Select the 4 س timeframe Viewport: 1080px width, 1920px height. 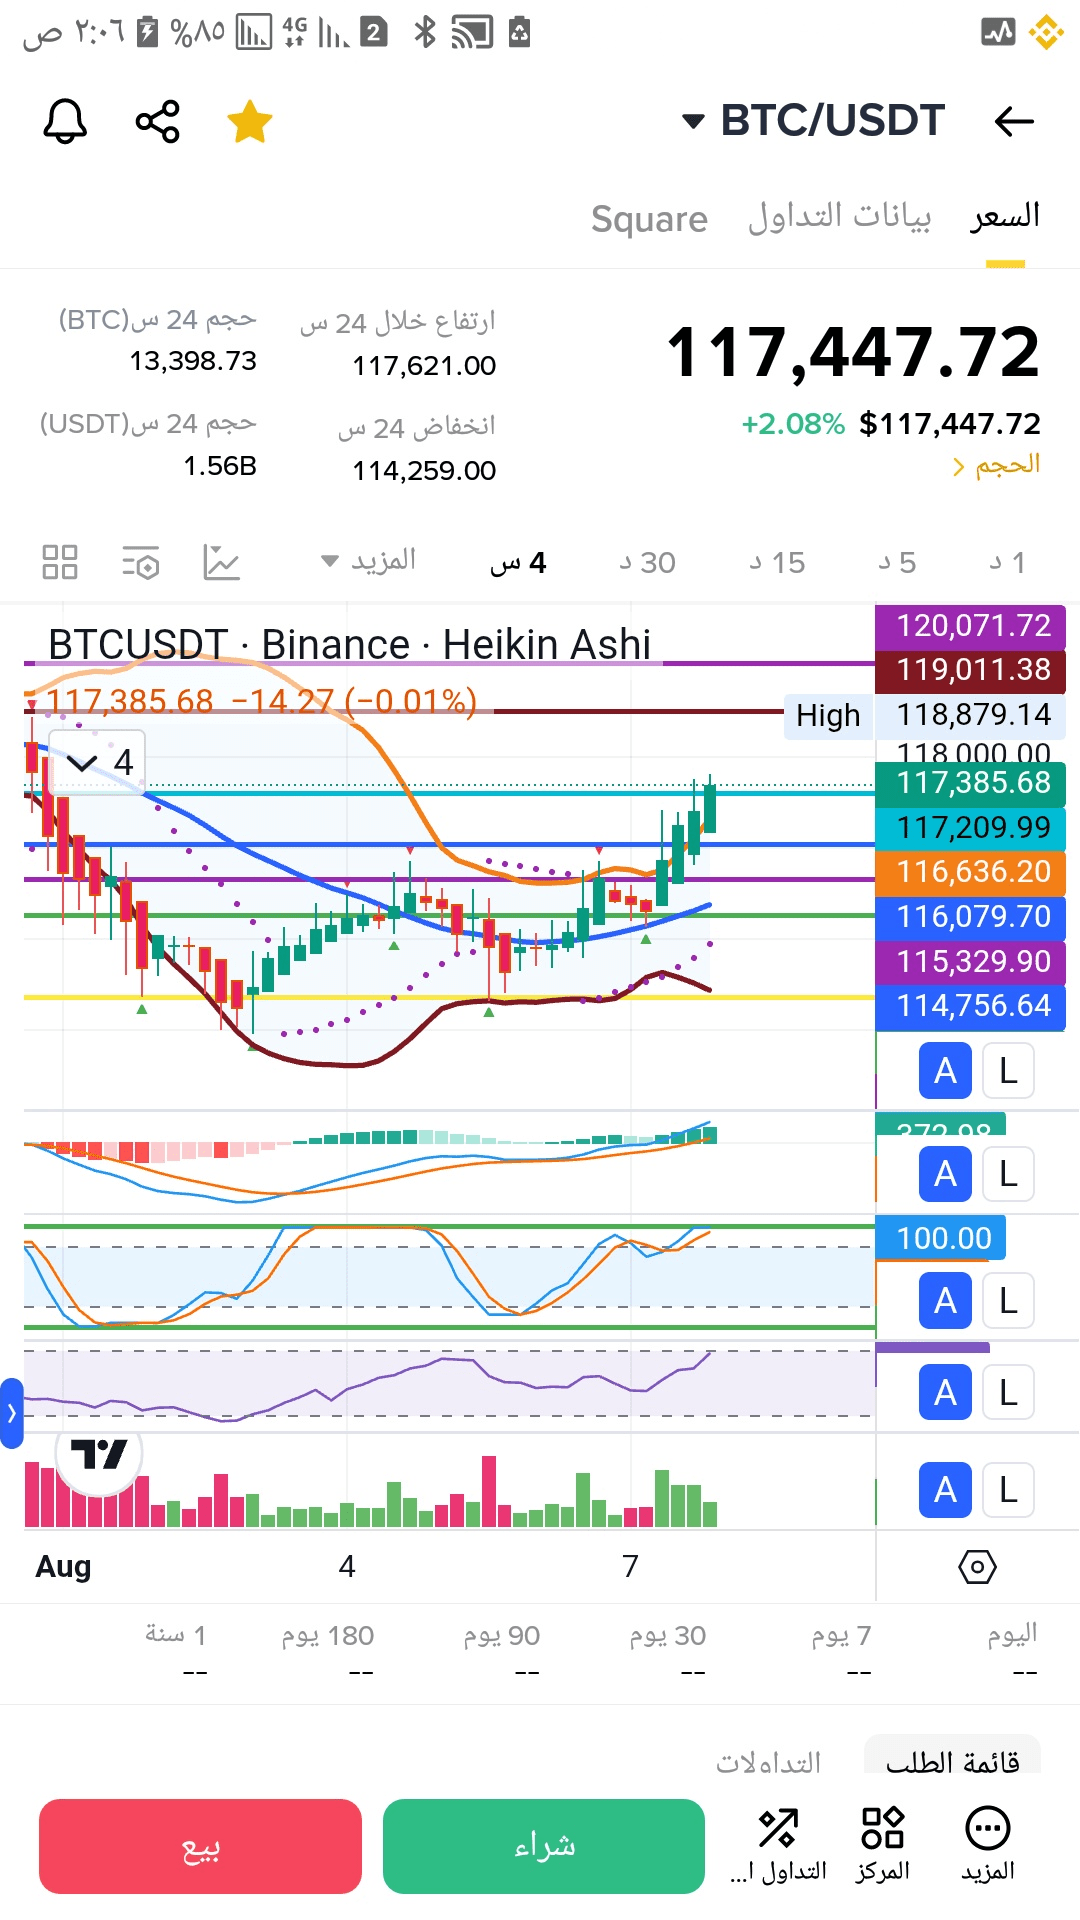point(518,563)
